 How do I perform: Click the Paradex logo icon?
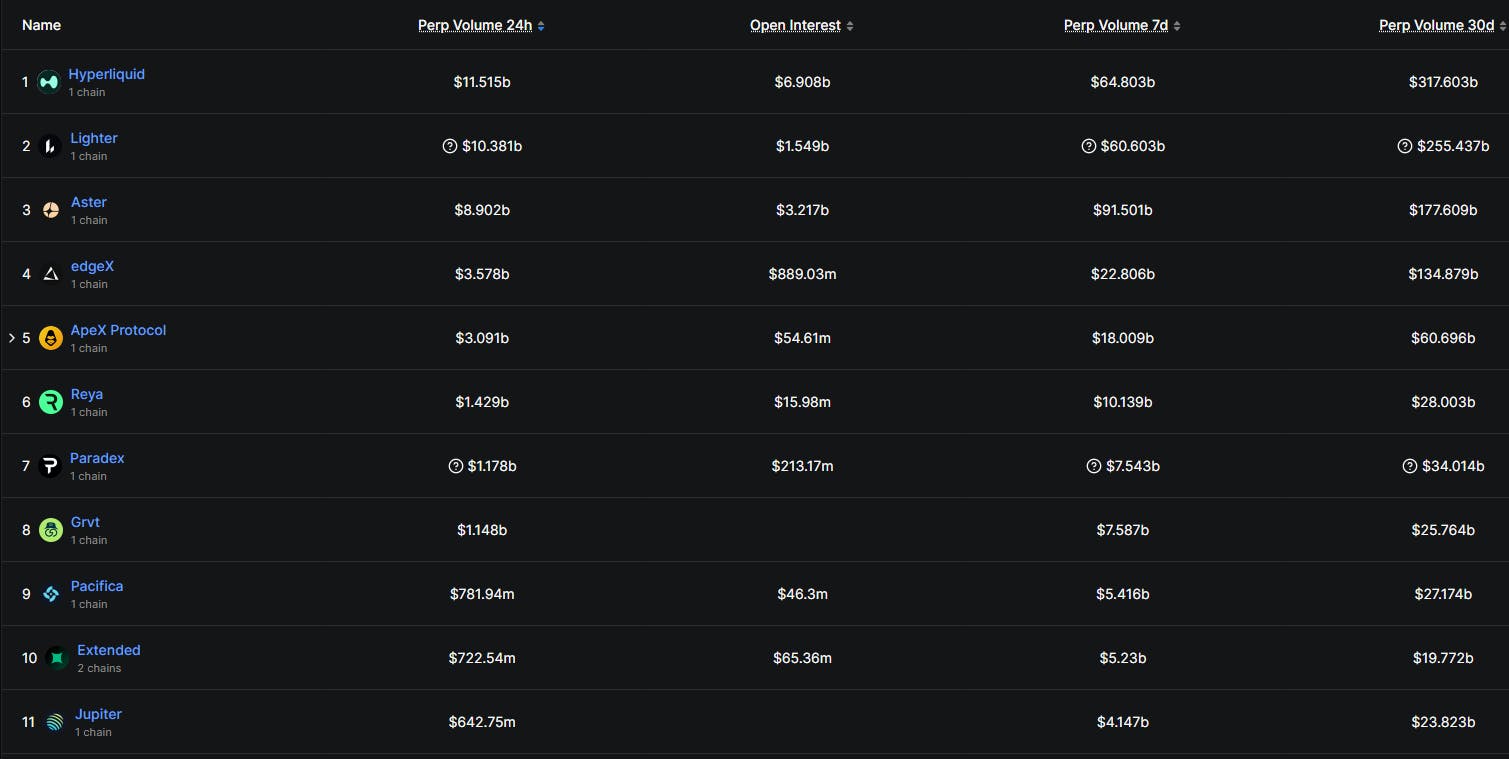(x=48, y=465)
